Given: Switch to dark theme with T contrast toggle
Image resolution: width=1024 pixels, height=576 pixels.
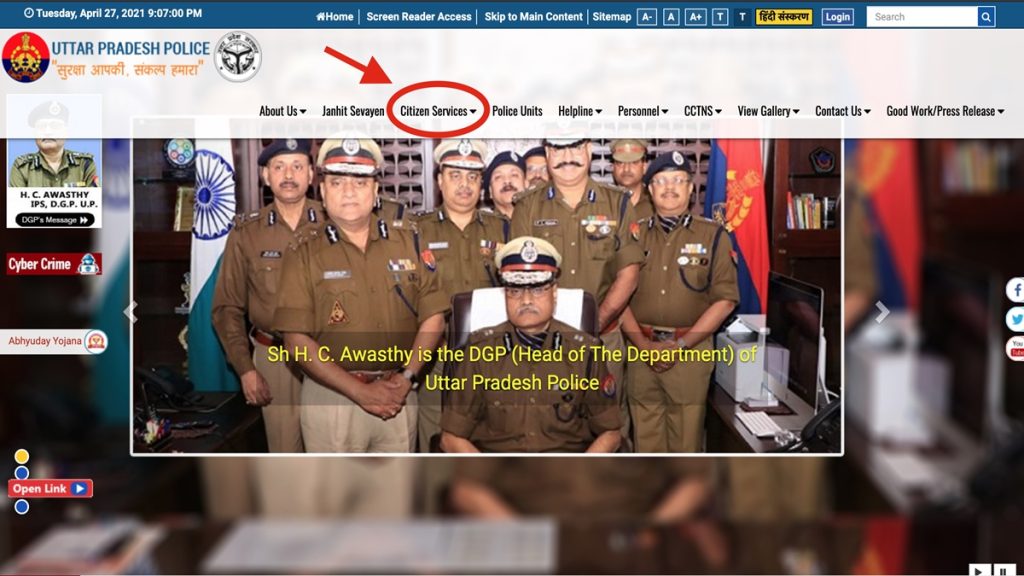Looking at the screenshot, I should pyautogui.click(x=743, y=16).
